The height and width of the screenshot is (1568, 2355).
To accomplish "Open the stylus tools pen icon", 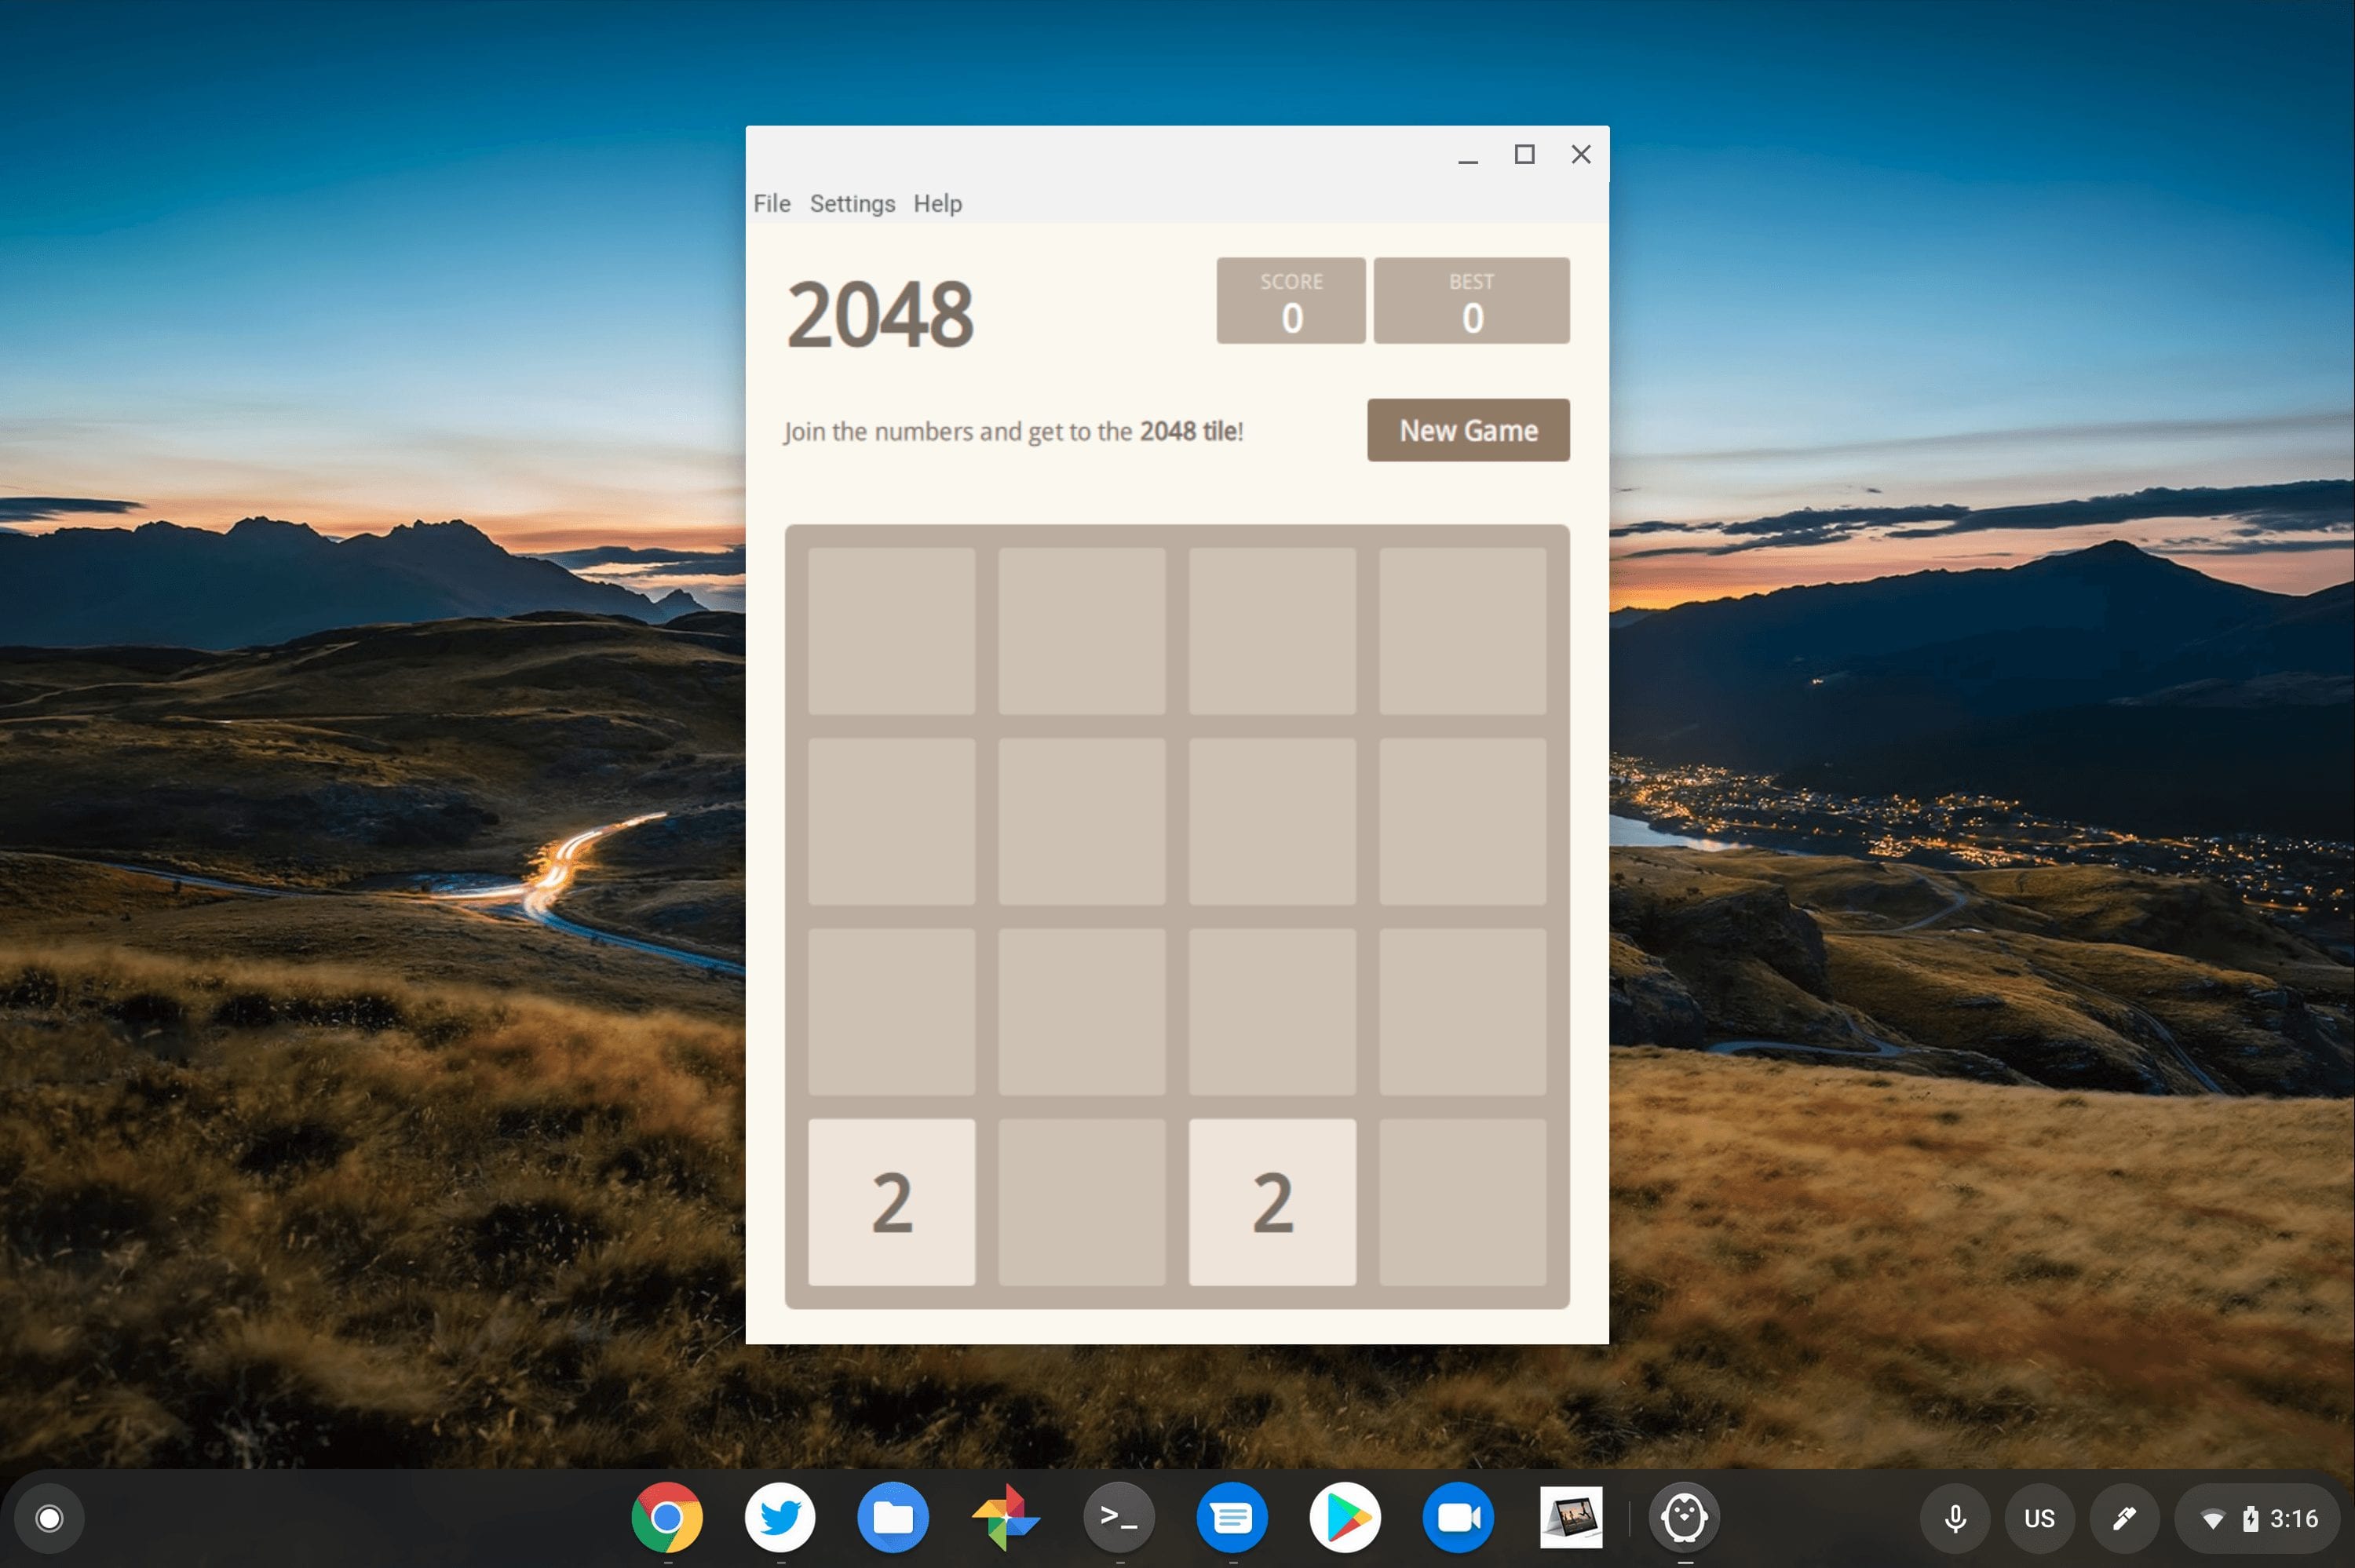I will [2124, 1518].
